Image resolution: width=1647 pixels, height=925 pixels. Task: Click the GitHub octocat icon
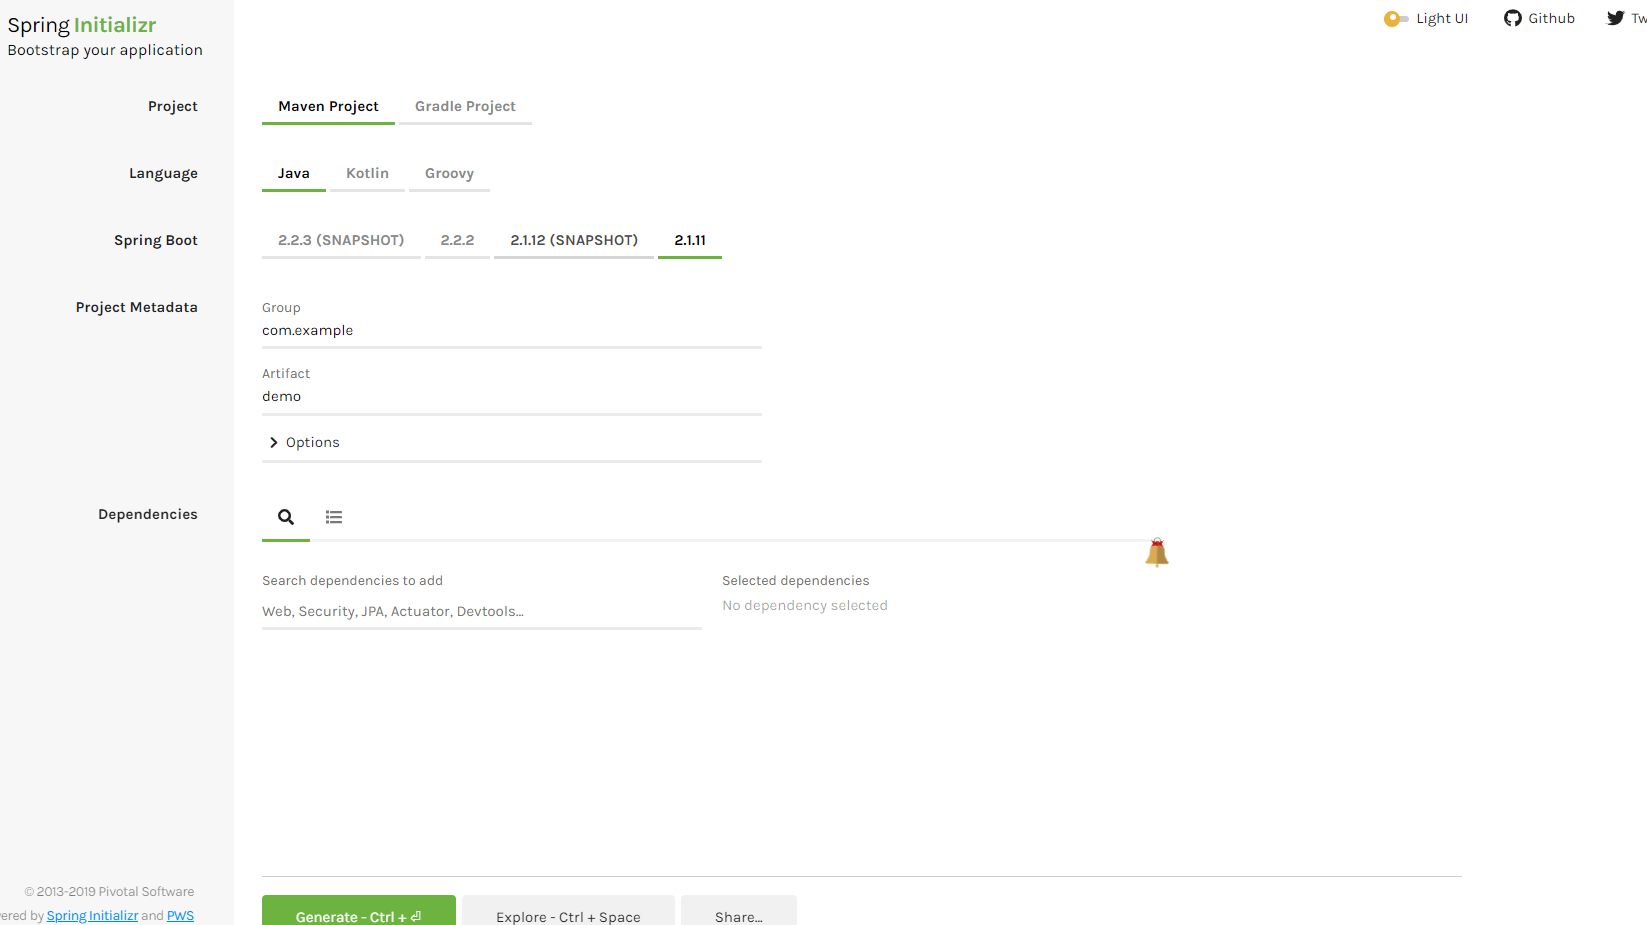coord(1513,18)
